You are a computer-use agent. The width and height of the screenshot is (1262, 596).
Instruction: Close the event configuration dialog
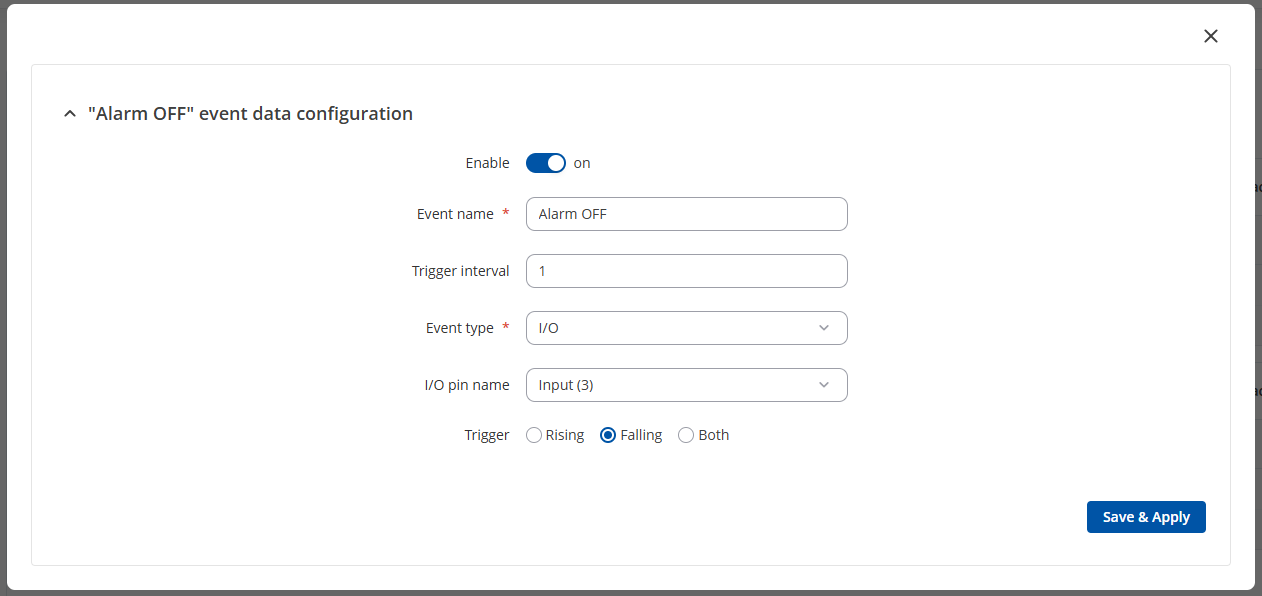(x=1211, y=36)
